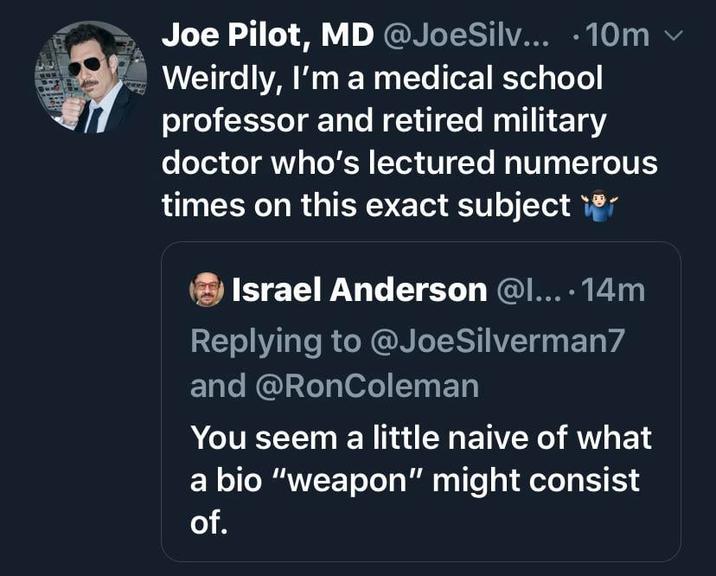This screenshot has height=576, width=716.
Task: Open the @RonColeman mention
Action: pos(367,386)
